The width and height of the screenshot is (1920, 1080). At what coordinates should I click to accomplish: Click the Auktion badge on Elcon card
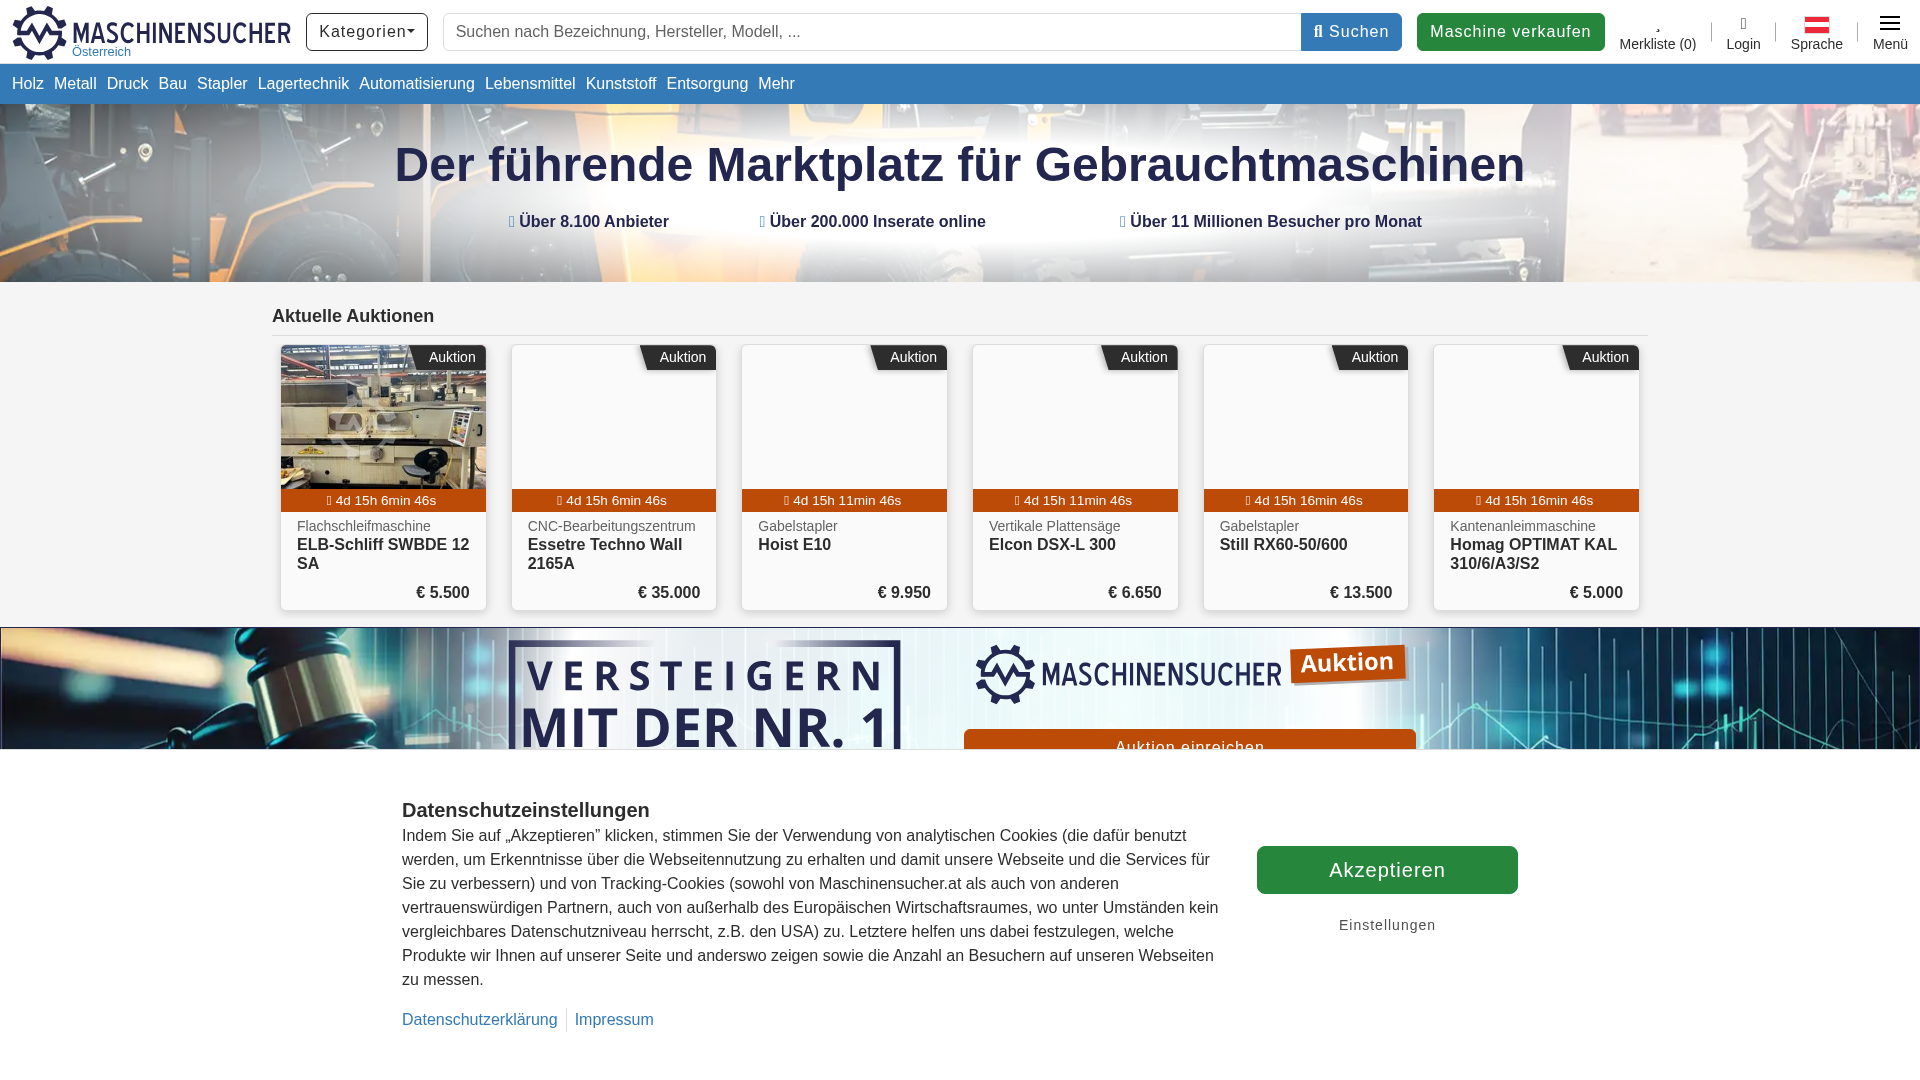point(1142,358)
